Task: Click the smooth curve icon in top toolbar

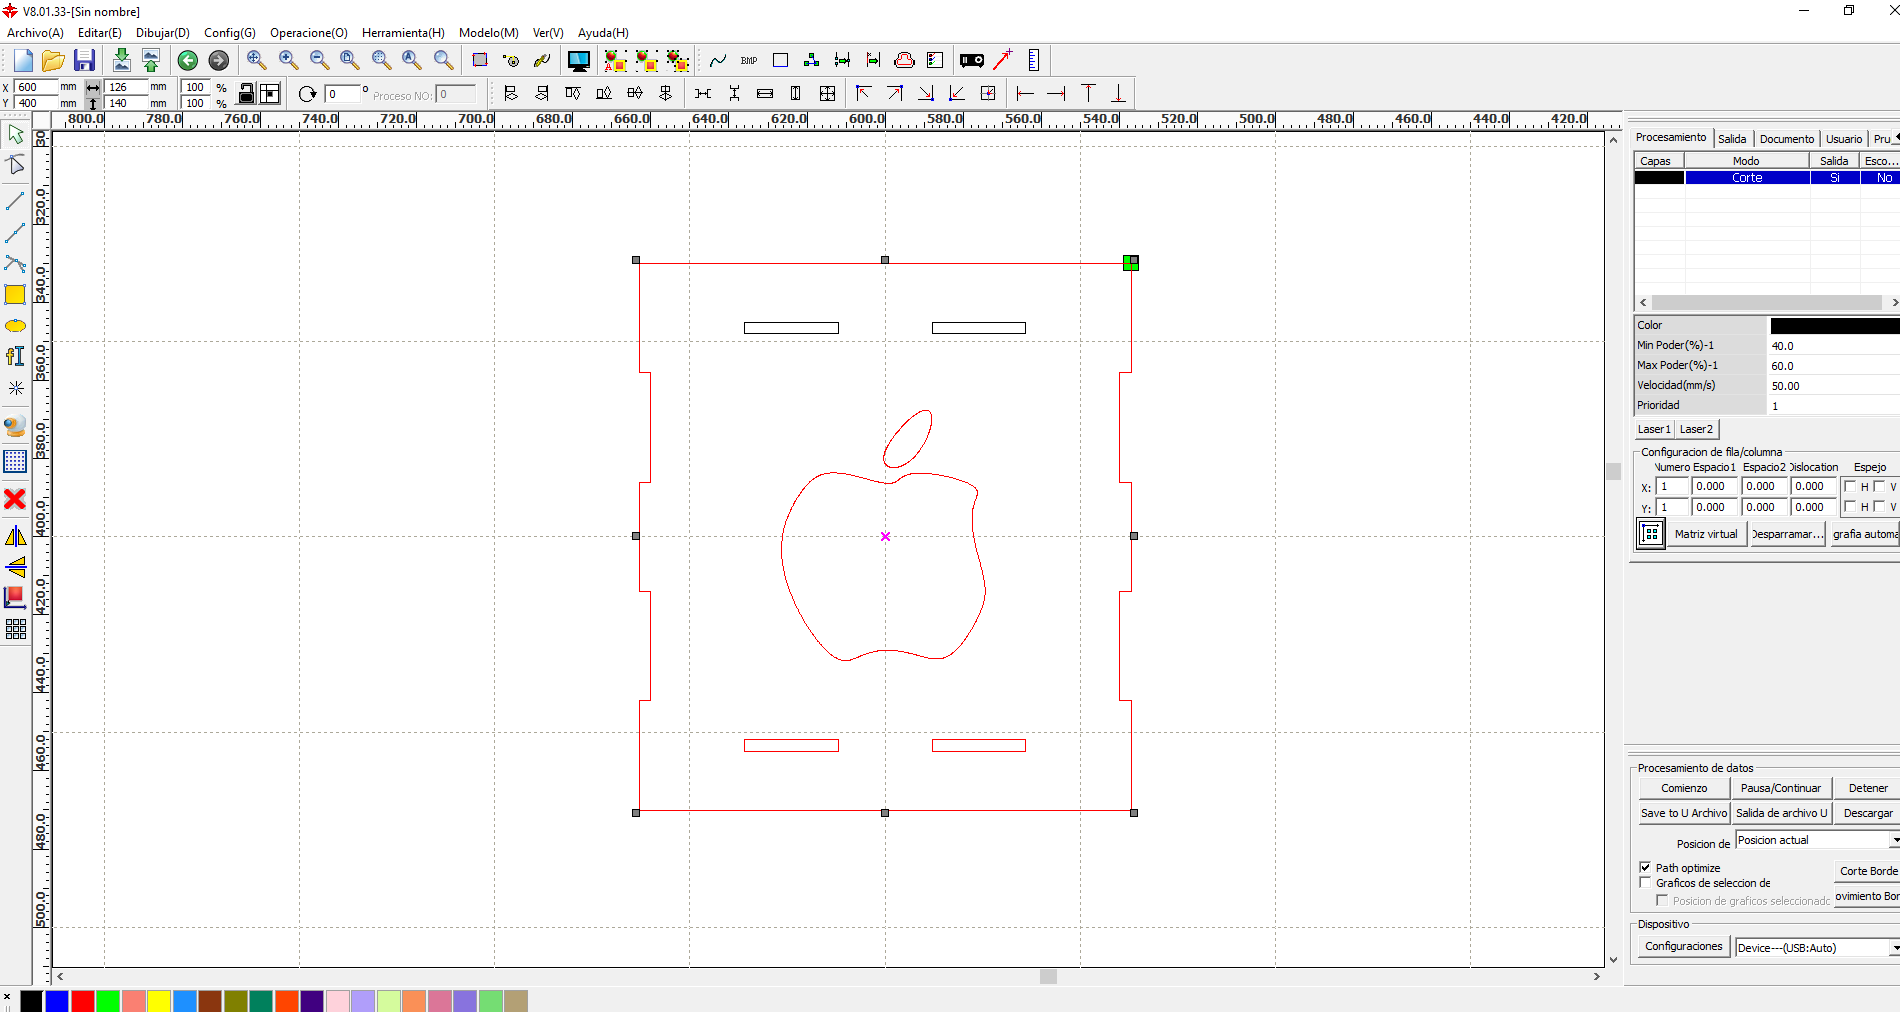Action: point(718,60)
